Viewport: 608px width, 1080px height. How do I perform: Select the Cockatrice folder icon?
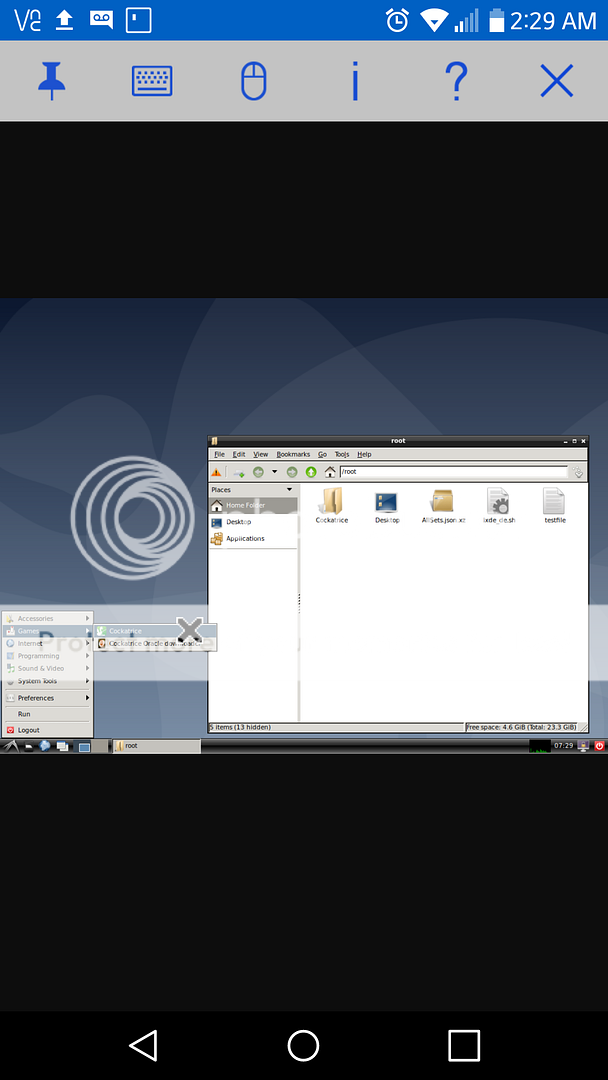[x=332, y=506]
